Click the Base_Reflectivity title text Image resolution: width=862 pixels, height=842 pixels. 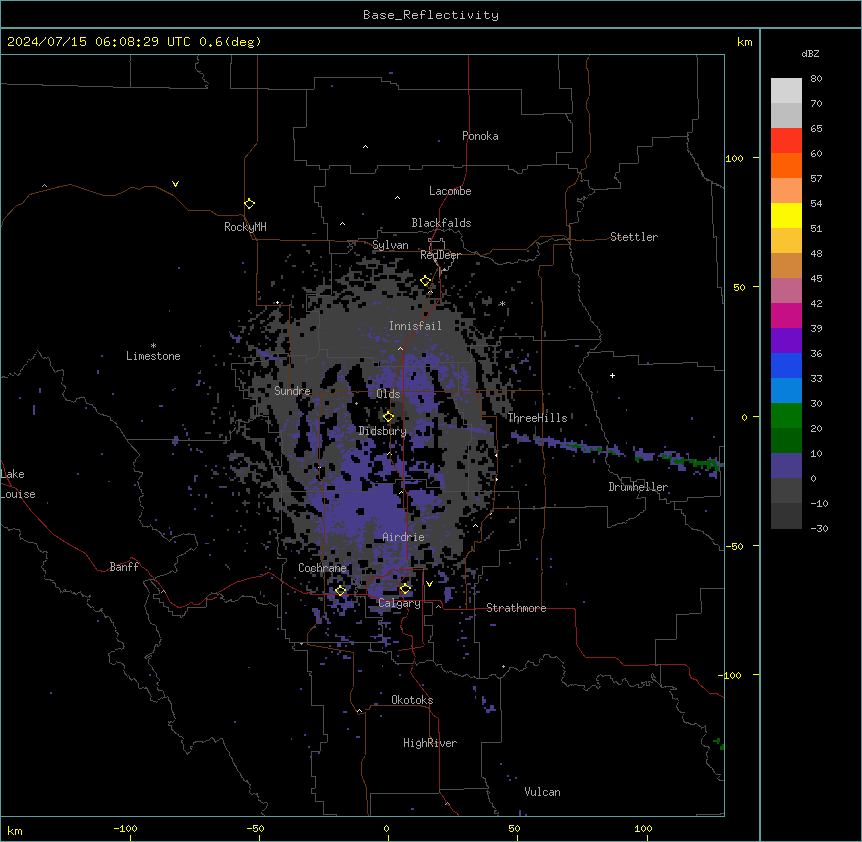[x=431, y=15]
